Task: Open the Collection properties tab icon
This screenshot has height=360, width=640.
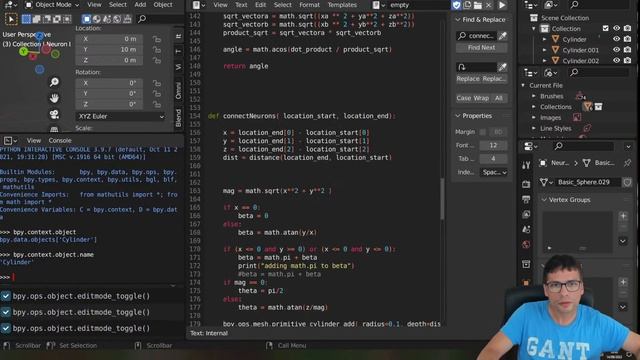Action: pyautogui.click(x=526, y=264)
